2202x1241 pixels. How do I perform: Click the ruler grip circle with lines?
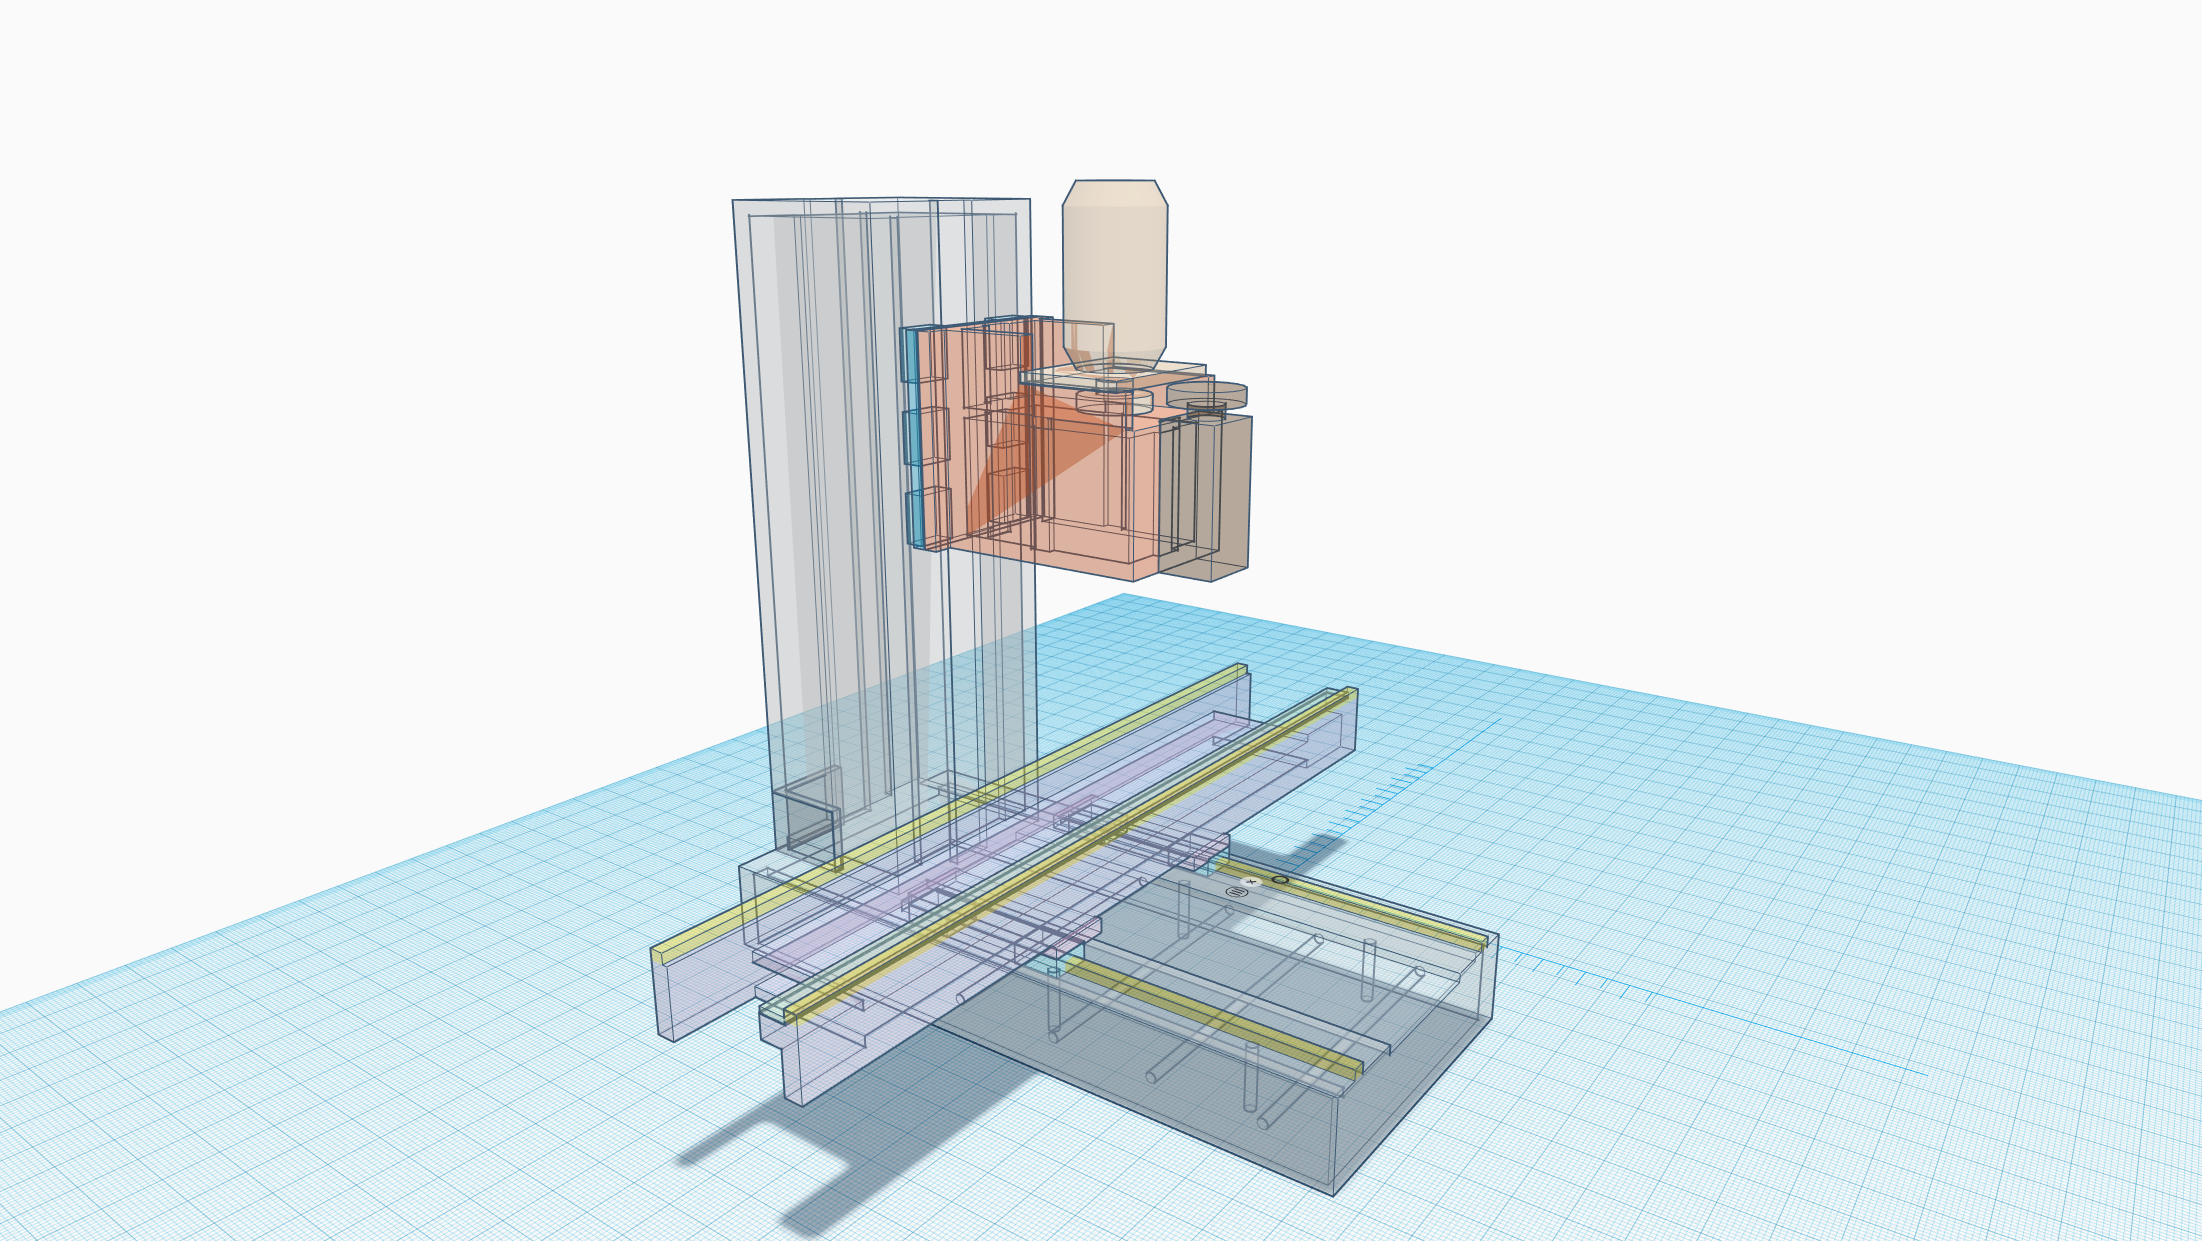click(x=1235, y=892)
